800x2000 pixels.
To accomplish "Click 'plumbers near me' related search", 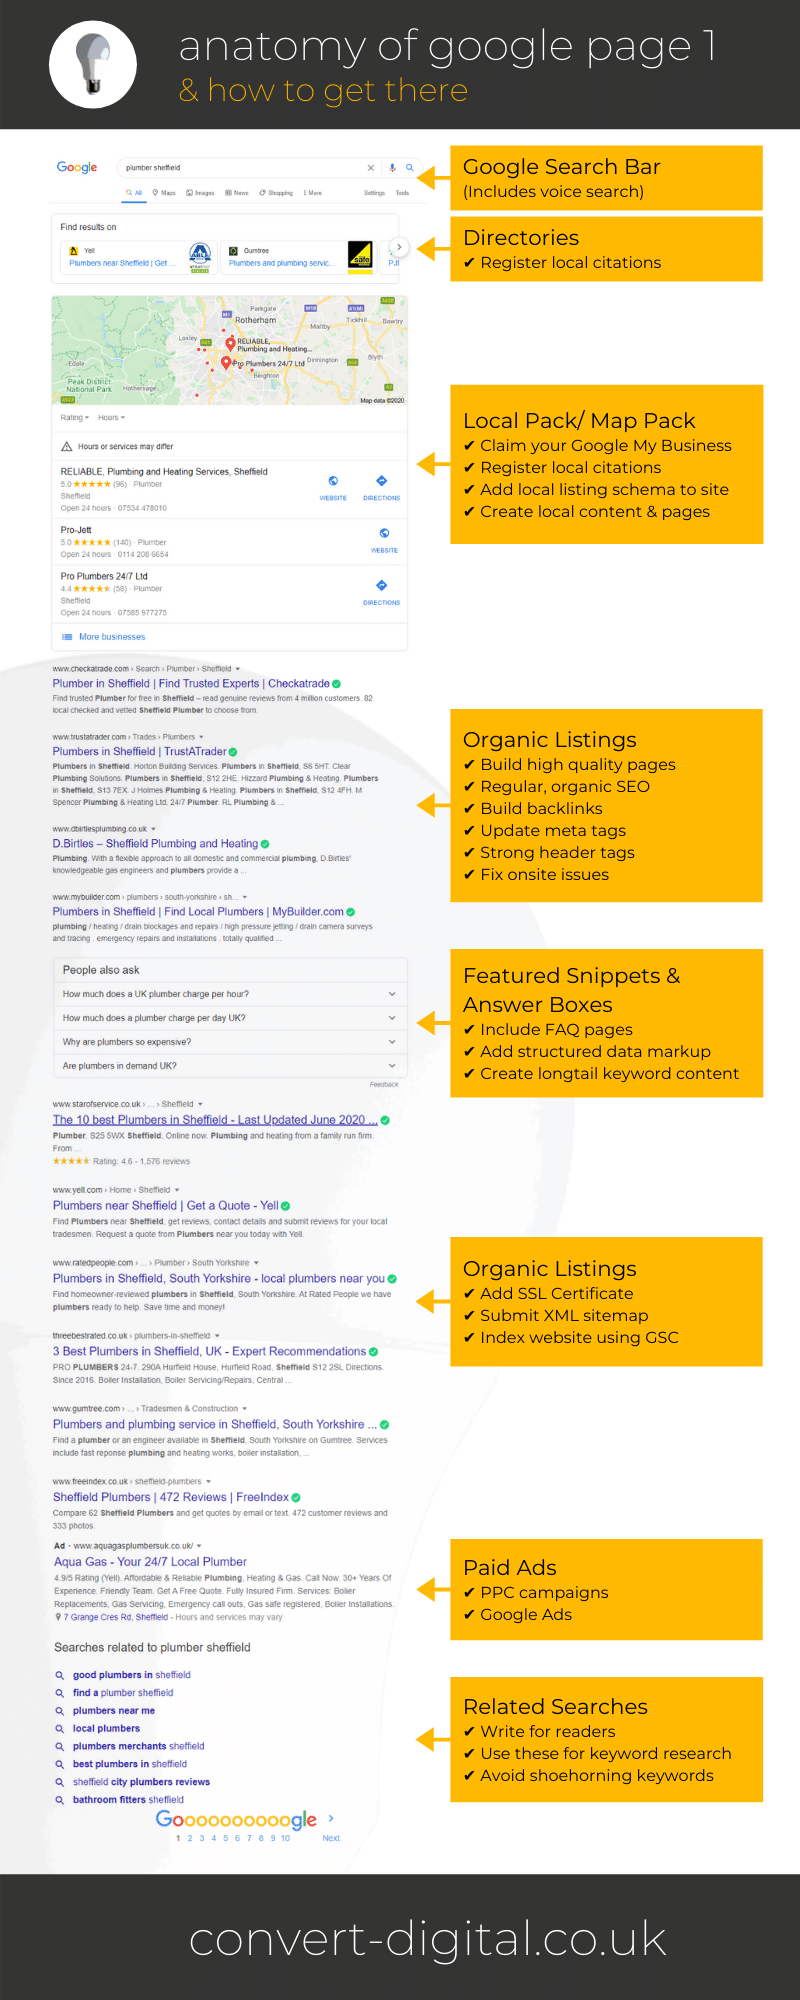I will pyautogui.click(x=113, y=1711).
